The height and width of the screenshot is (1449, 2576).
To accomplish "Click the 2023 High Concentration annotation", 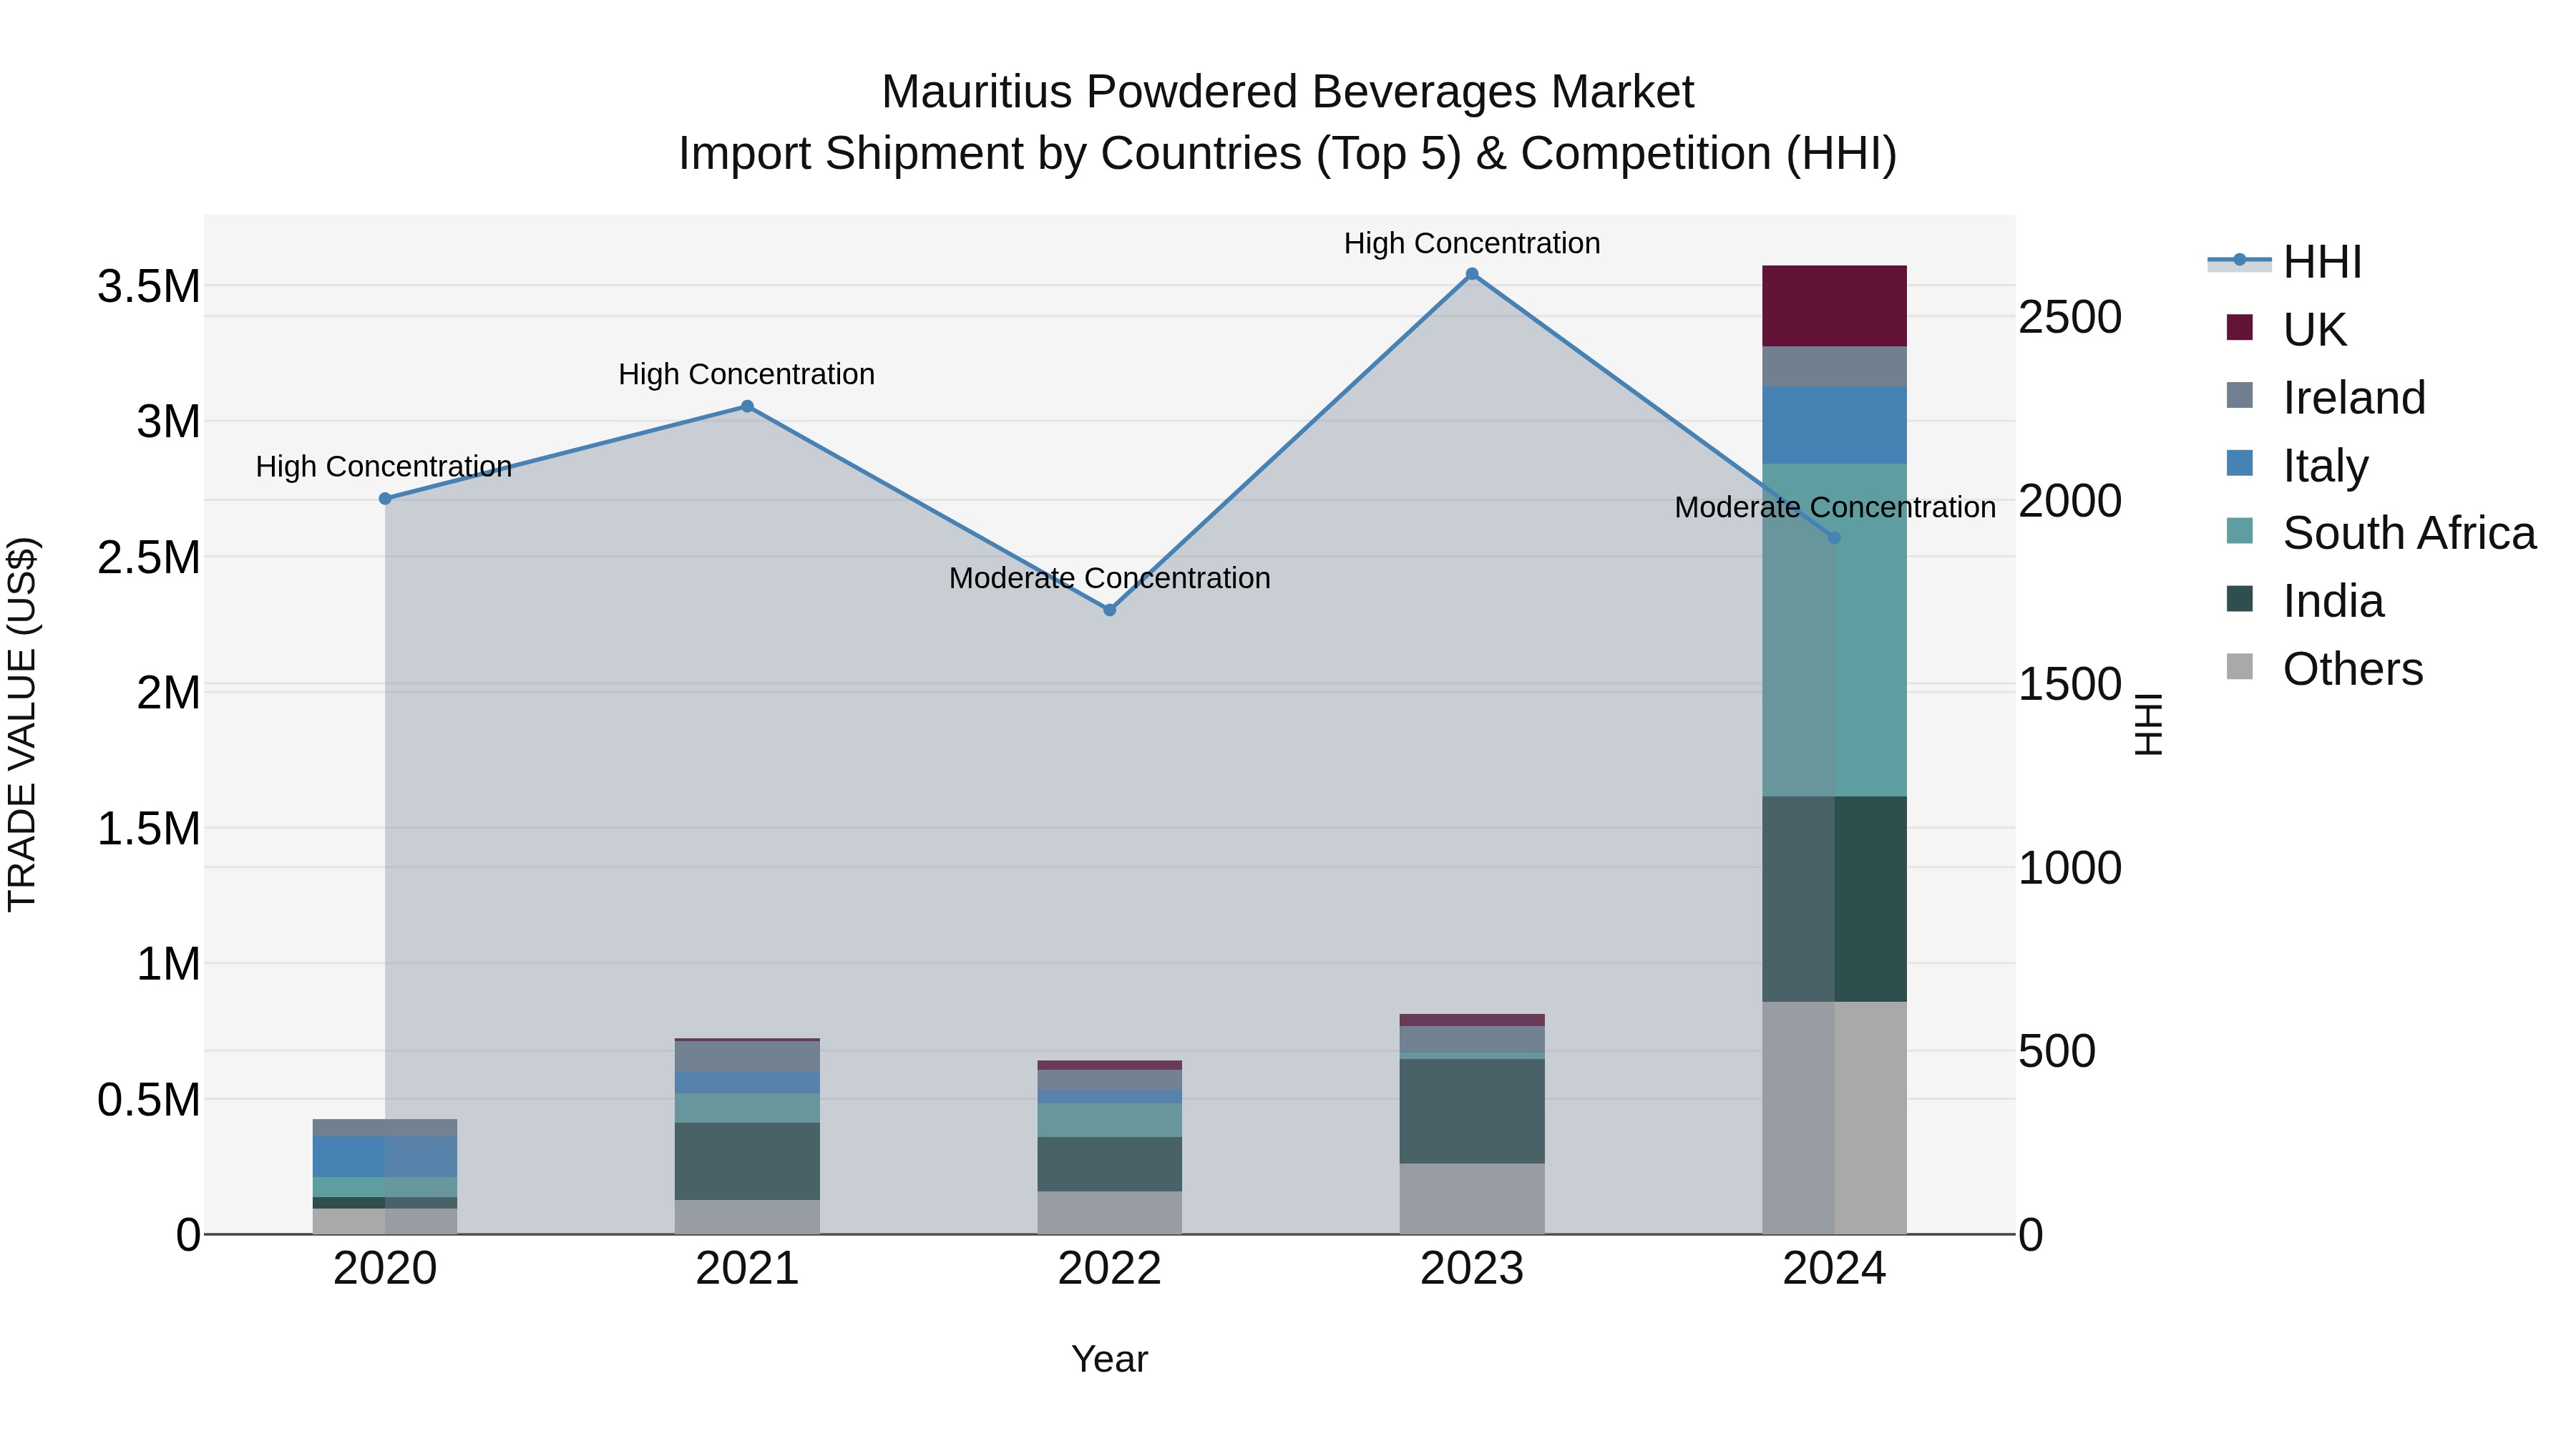I will tap(1472, 243).
